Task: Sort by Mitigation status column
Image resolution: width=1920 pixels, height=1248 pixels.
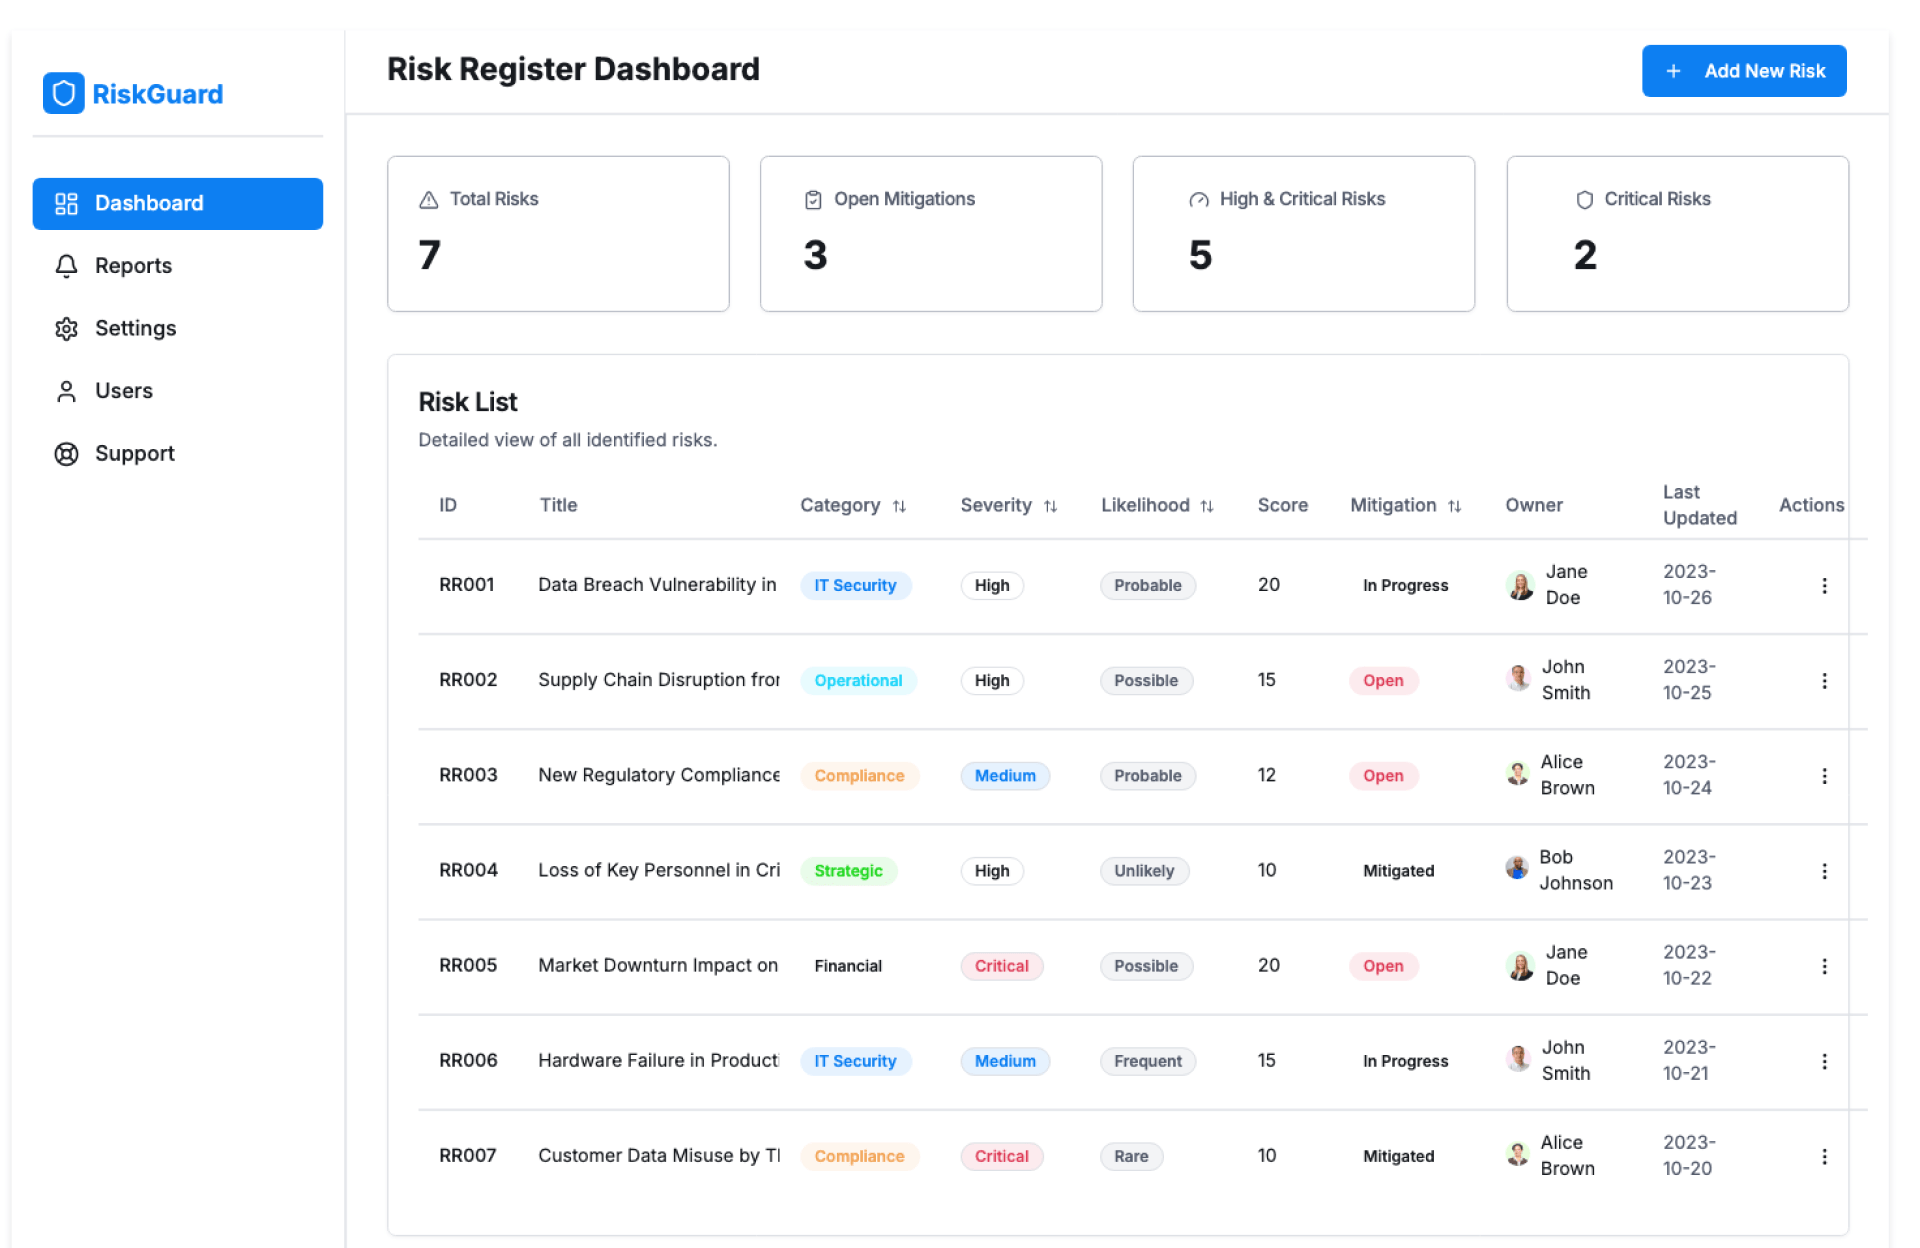Action: (1454, 506)
